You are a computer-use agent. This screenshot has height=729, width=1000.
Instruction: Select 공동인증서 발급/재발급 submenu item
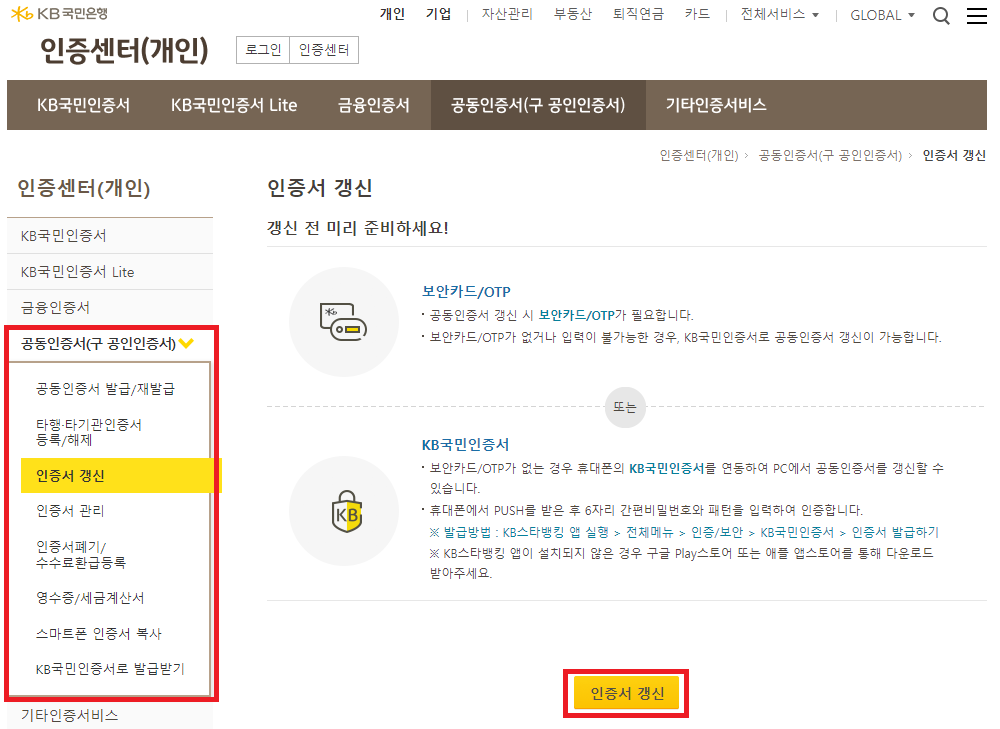click(105, 389)
